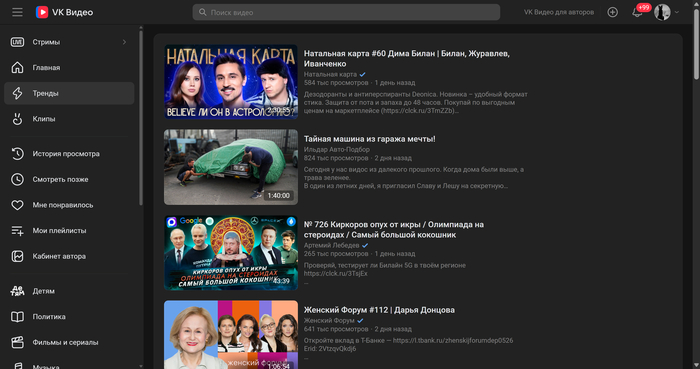Click the Стримы live icon
Viewport: 700px width, 369px height.
click(x=17, y=42)
